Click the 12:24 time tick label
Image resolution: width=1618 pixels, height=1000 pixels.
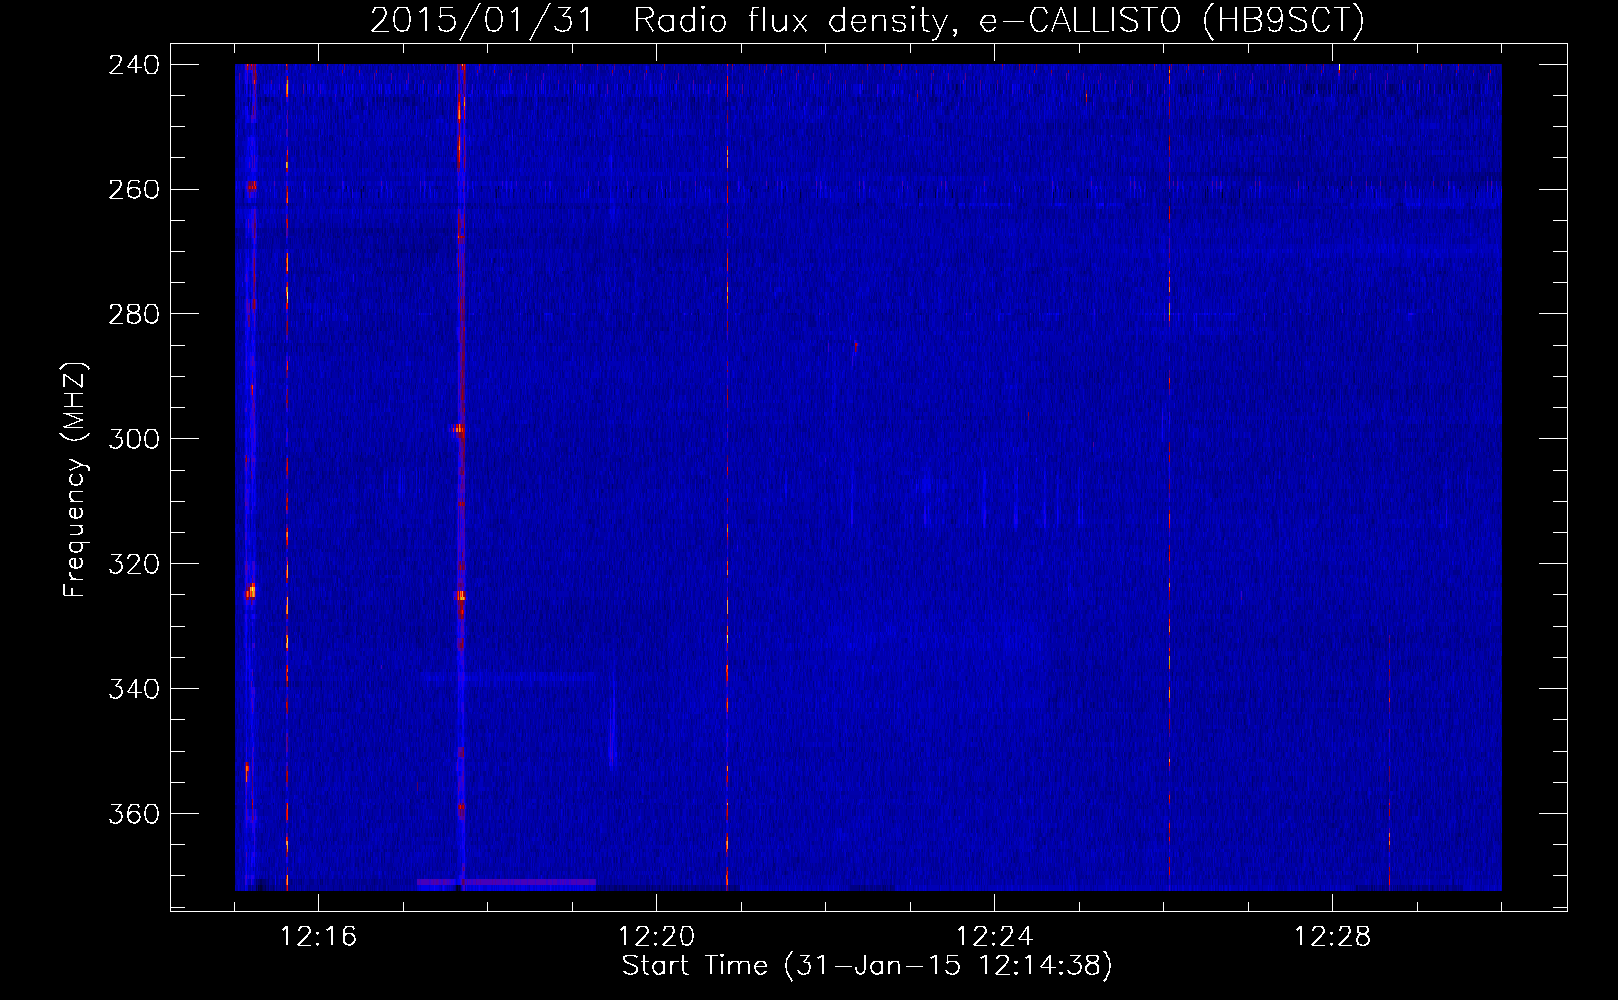(x=995, y=937)
